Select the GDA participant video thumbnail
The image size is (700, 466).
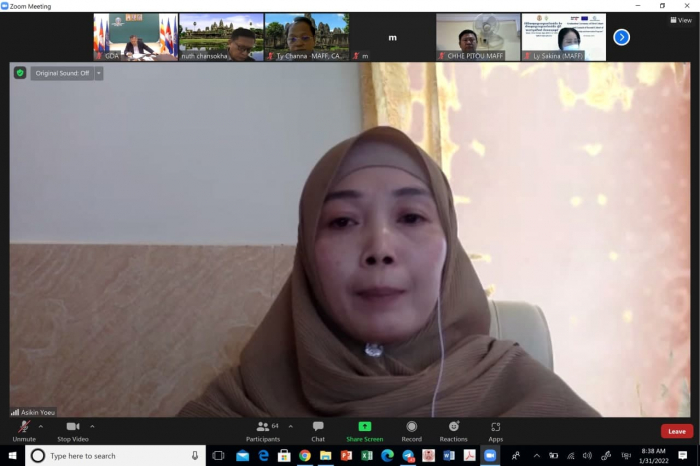click(135, 37)
